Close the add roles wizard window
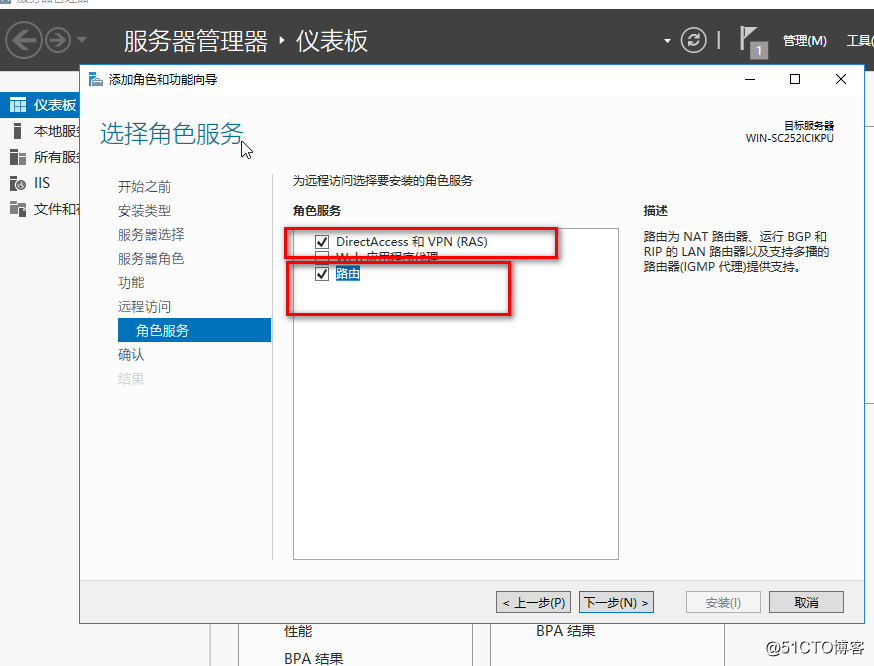Viewport: 874px width, 666px height. coord(841,80)
